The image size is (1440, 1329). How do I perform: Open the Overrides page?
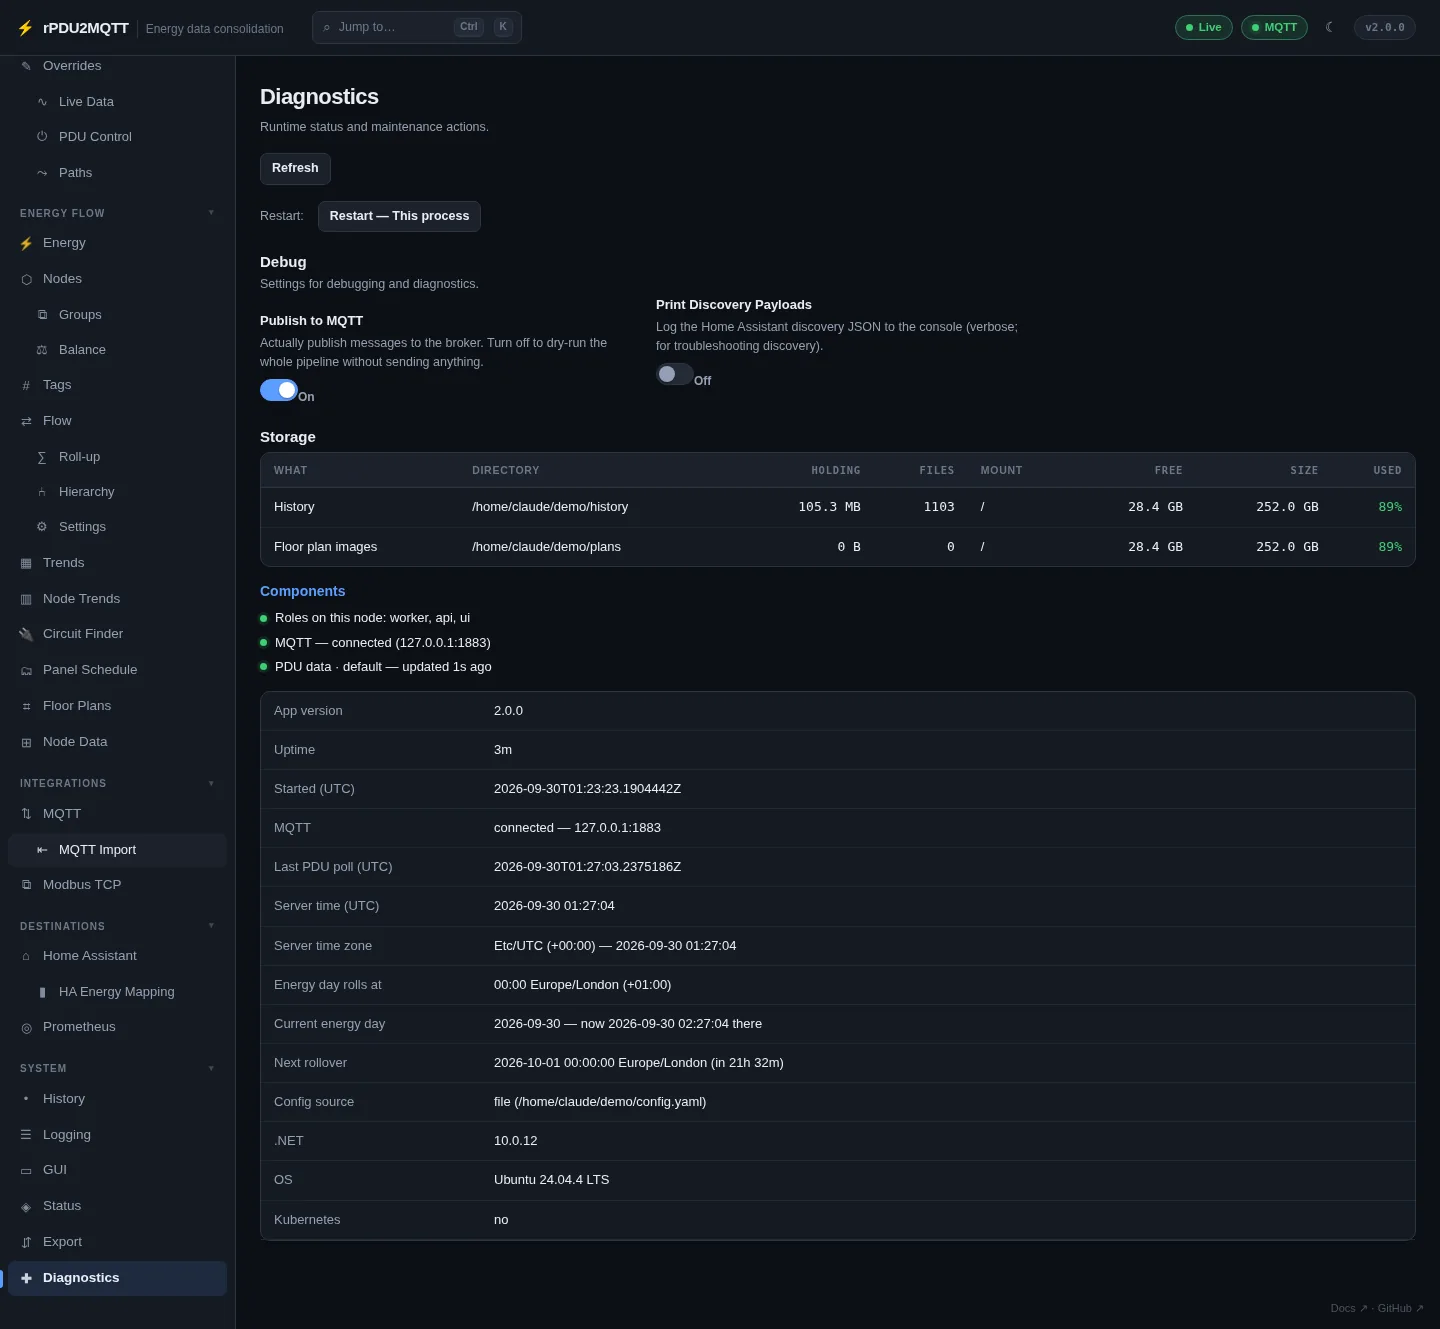(x=117, y=66)
